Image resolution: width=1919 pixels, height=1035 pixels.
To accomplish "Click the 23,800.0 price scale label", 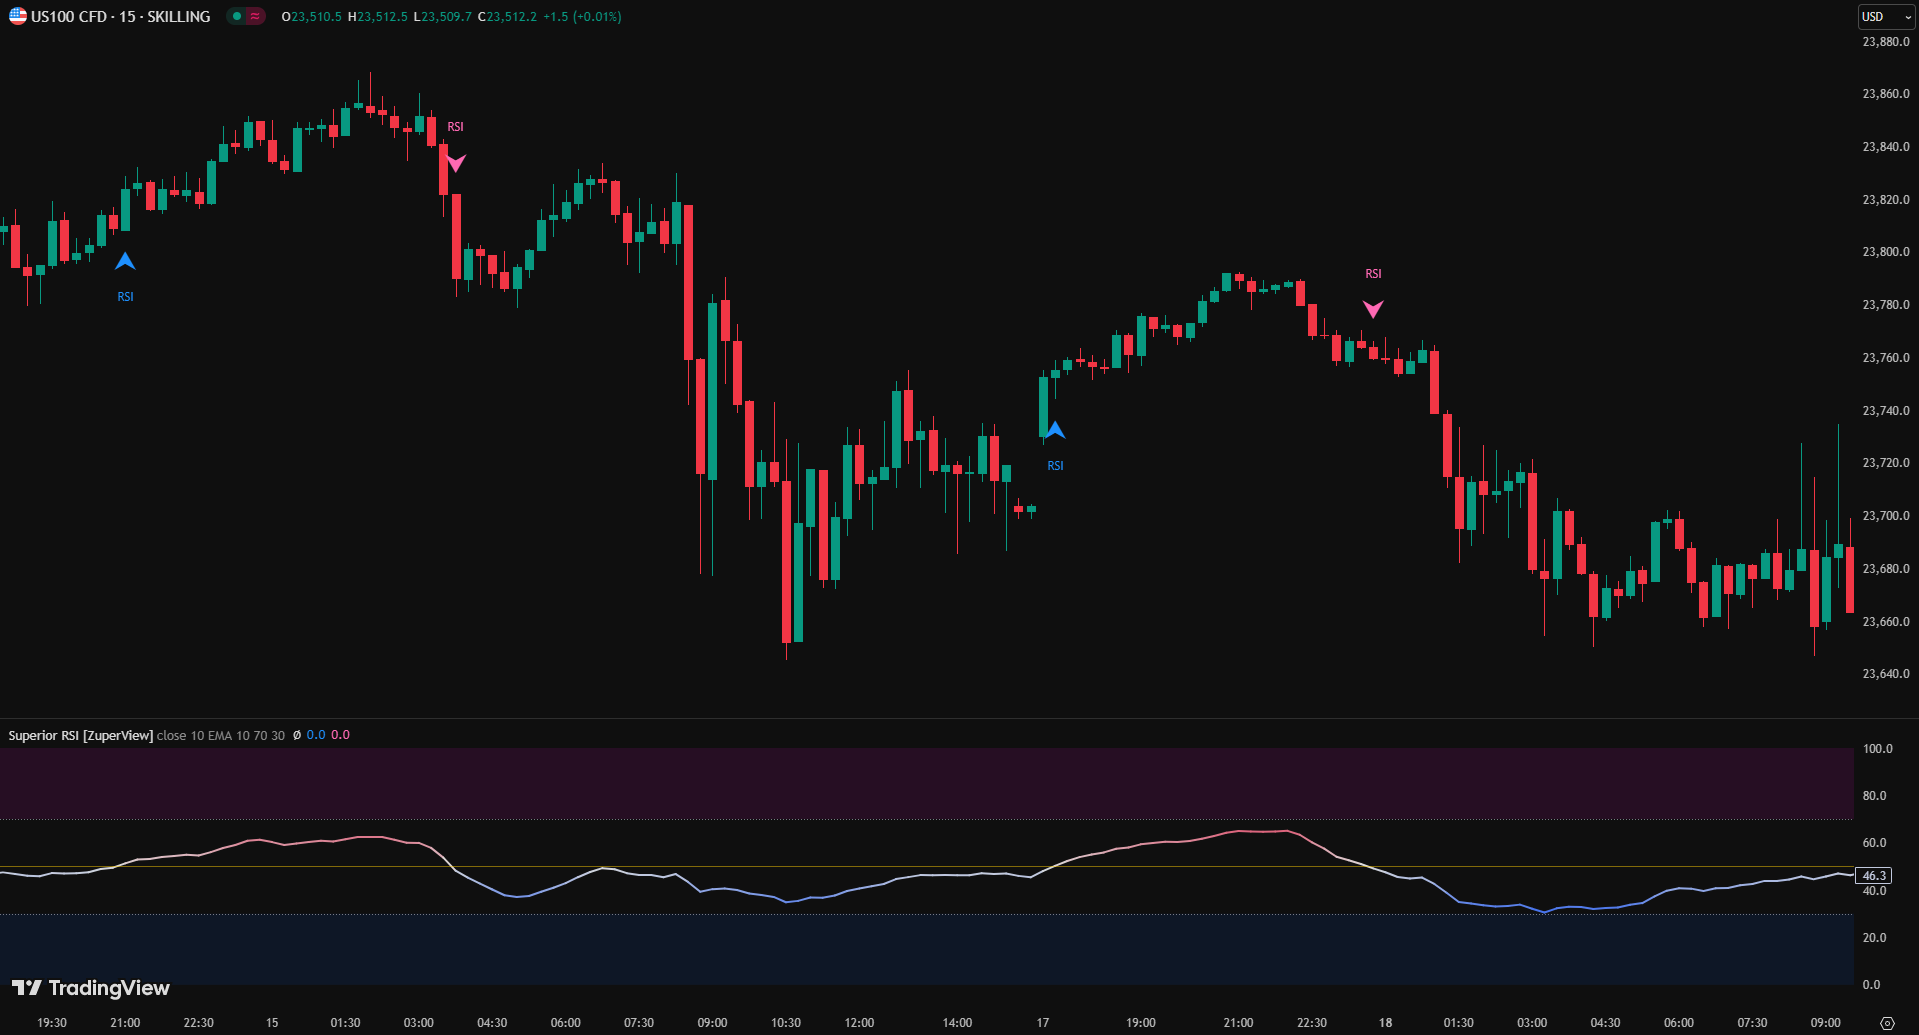I will tap(1885, 252).
